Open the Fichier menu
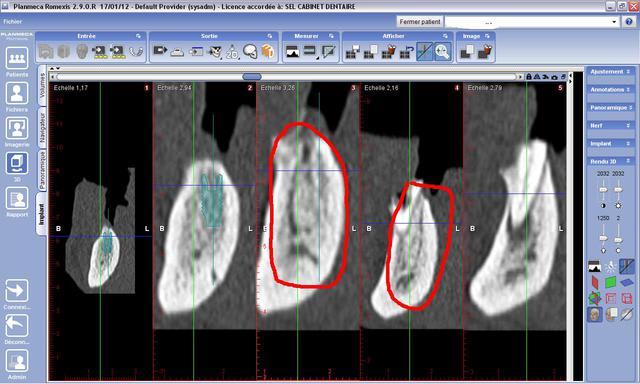640x384 pixels. [13, 22]
